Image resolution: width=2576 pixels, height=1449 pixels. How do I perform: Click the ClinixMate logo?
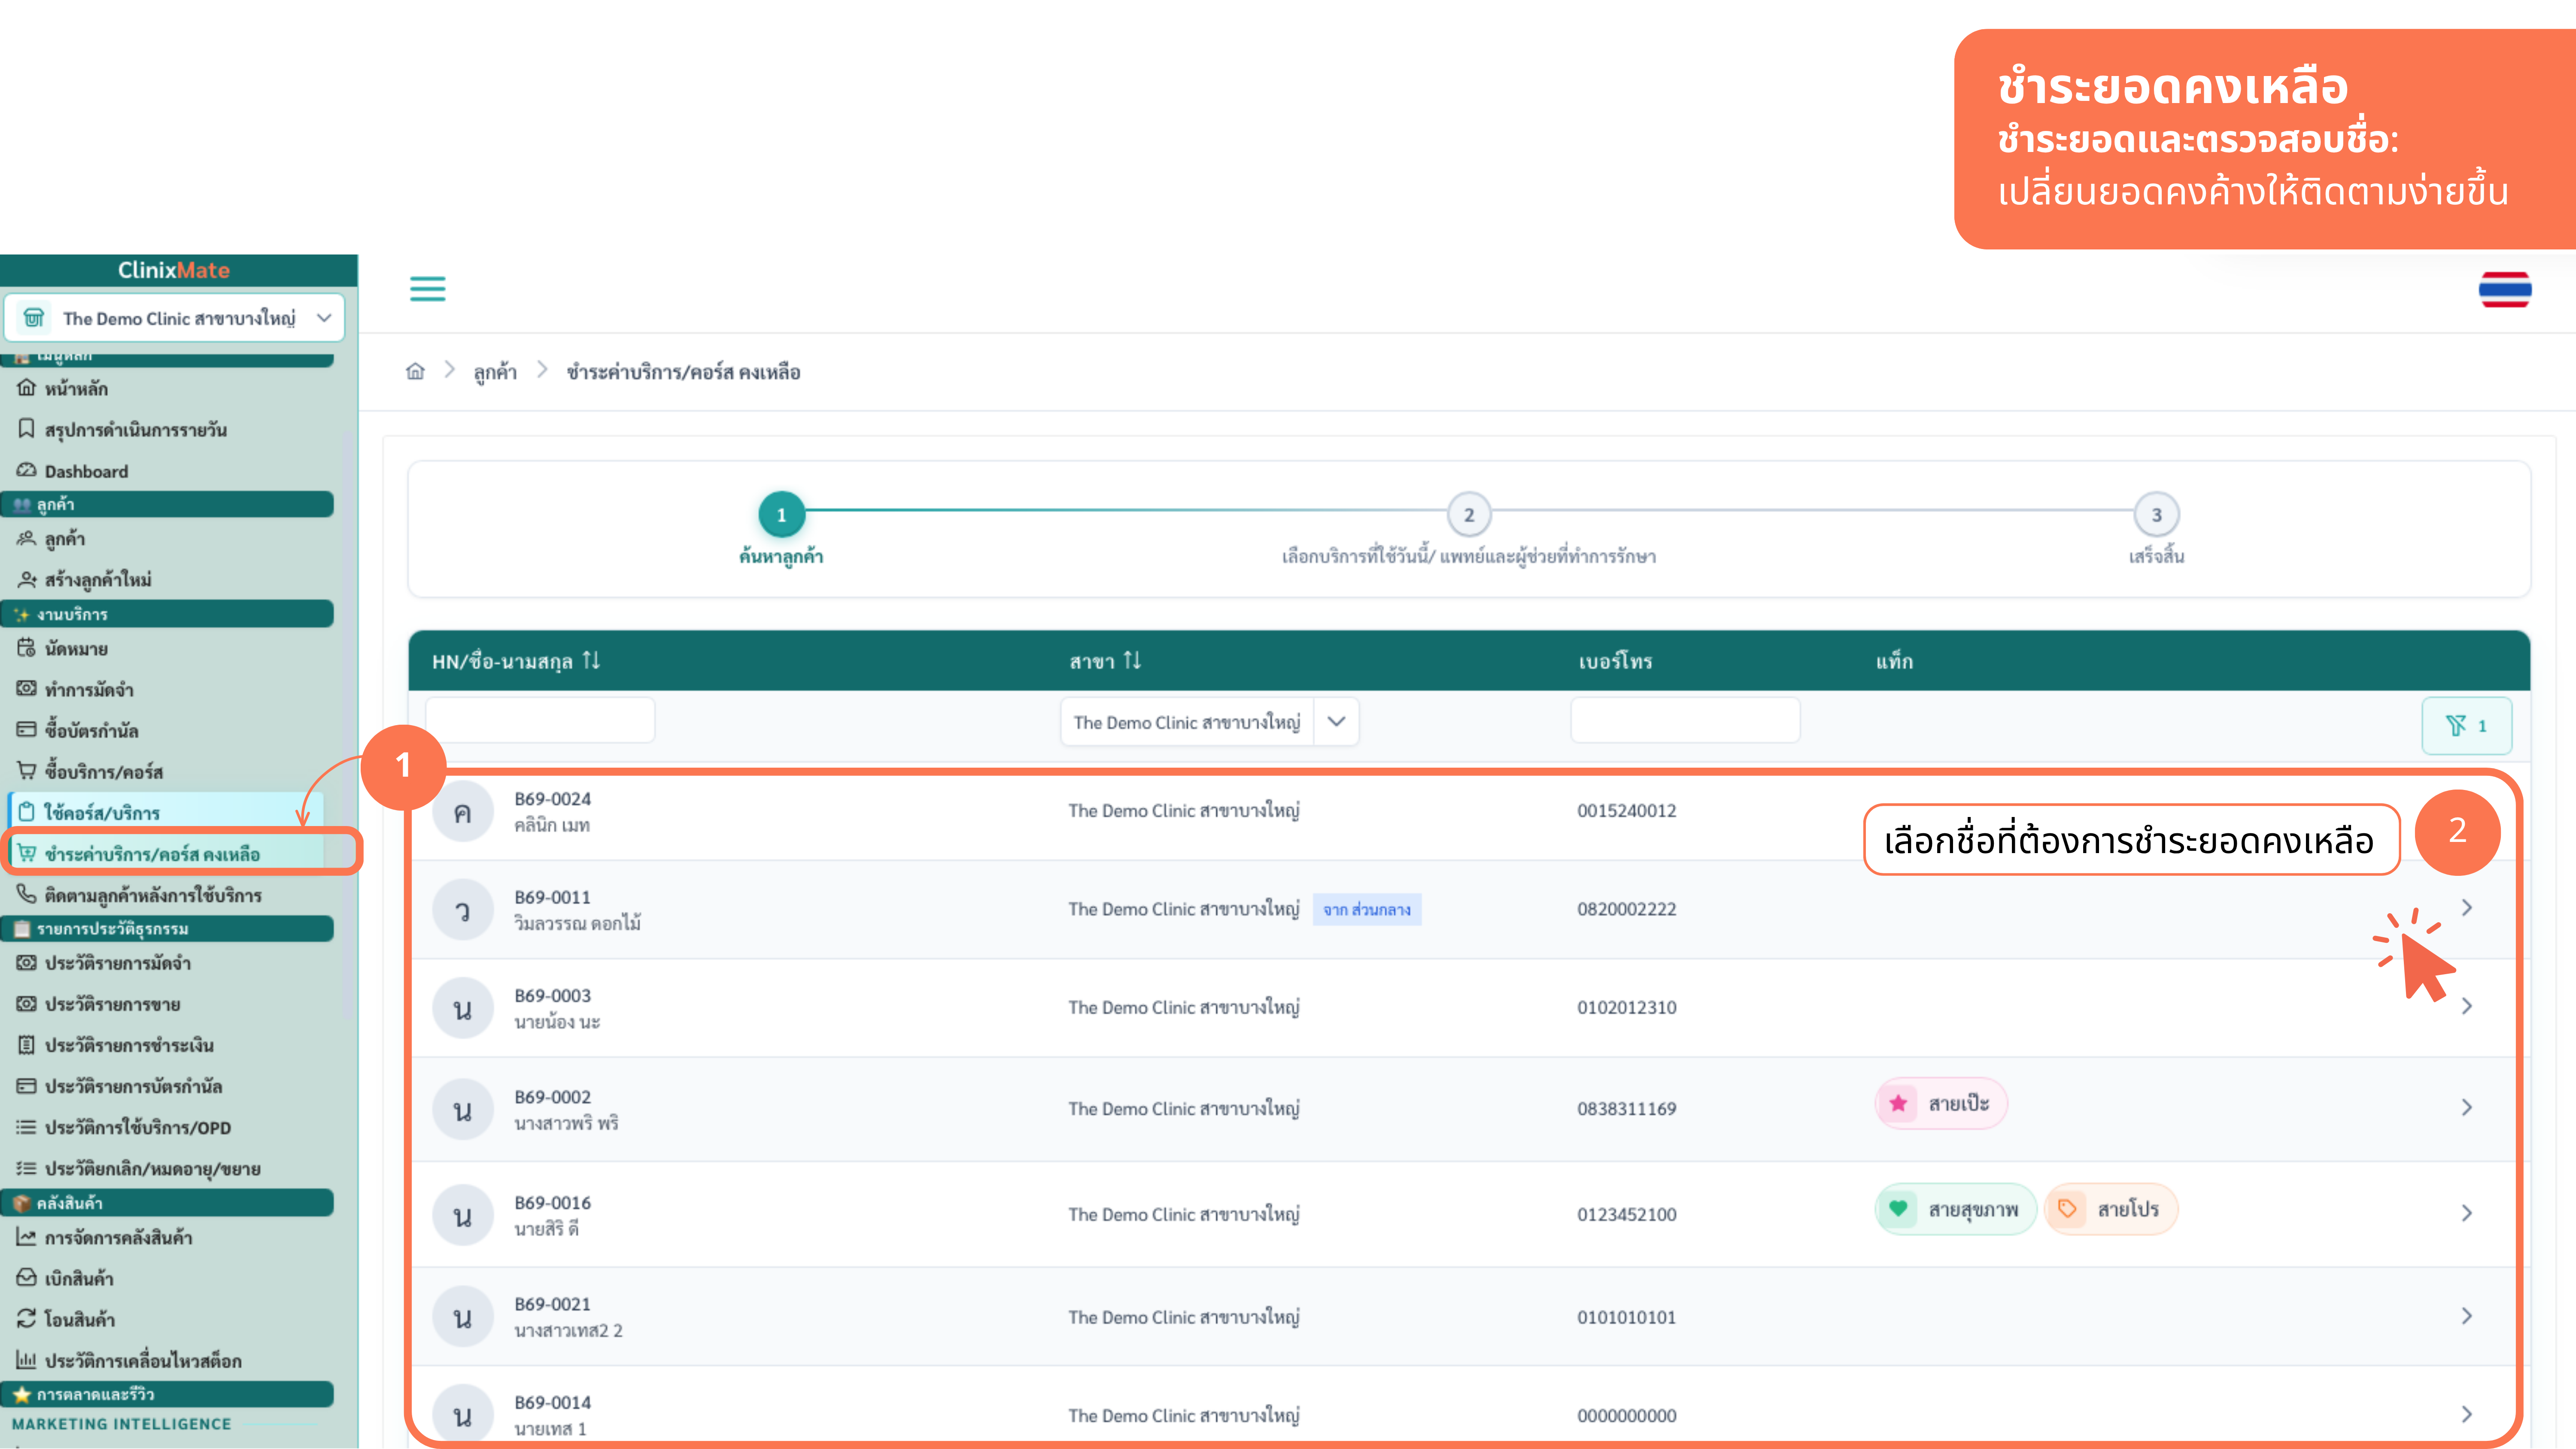(174, 270)
